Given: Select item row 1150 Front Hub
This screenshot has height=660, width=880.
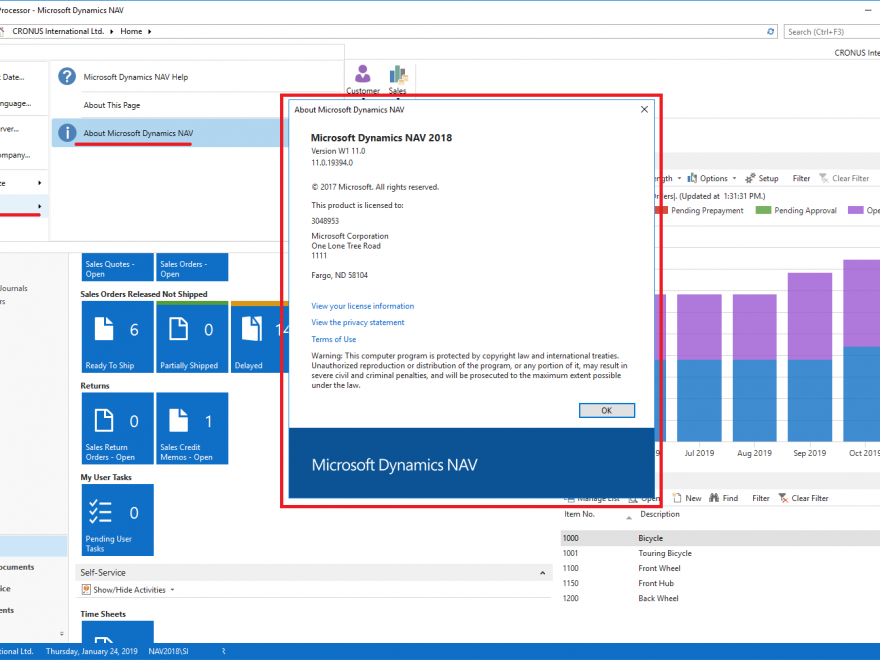Looking at the screenshot, I should 720,583.
